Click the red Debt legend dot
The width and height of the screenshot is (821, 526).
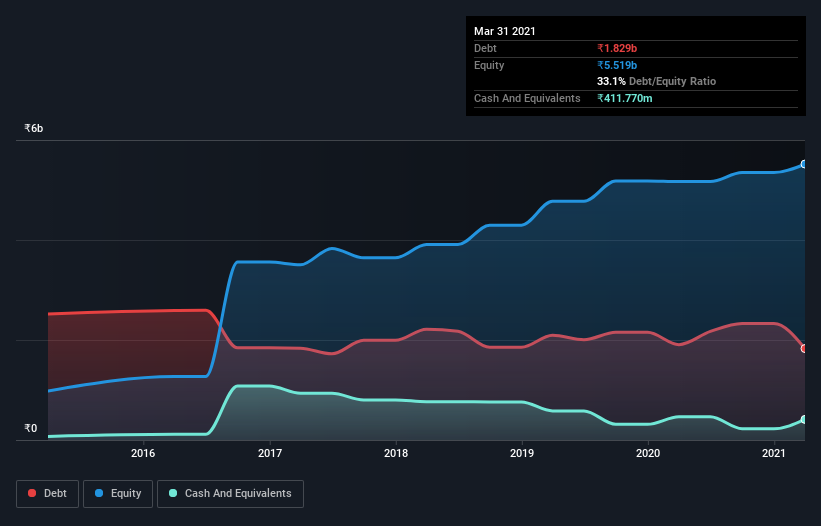[32, 493]
